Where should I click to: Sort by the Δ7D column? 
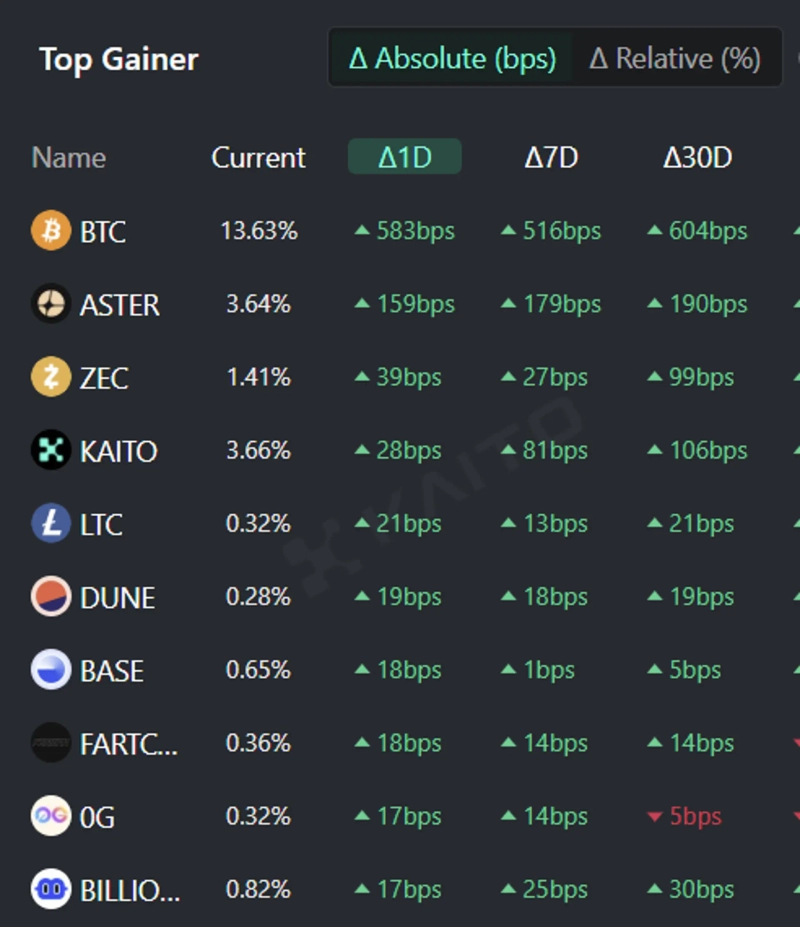(551, 157)
